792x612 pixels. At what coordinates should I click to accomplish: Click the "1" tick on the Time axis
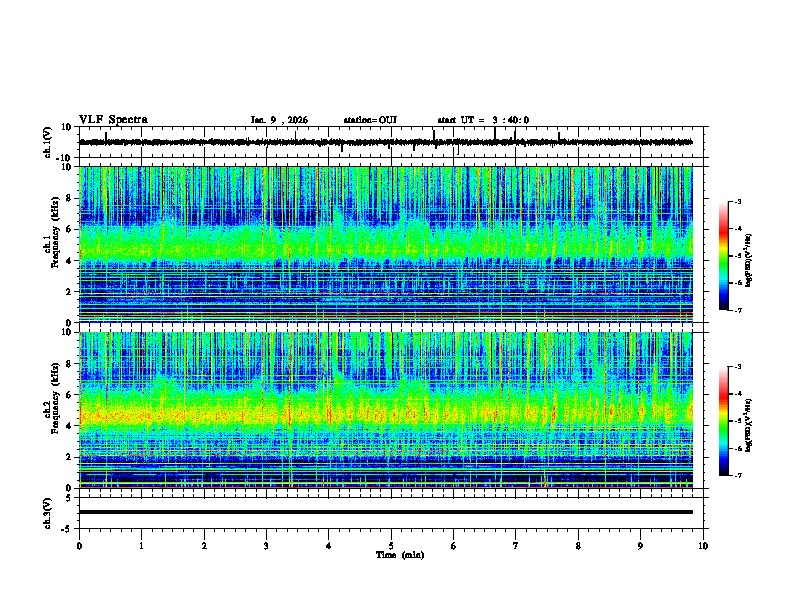click(x=141, y=546)
